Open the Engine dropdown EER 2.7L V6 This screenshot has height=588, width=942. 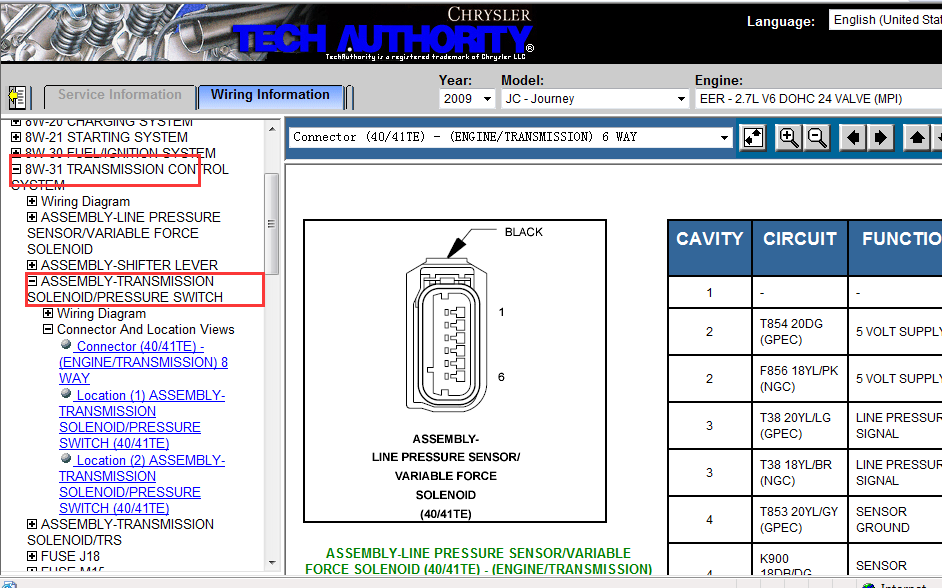(818, 99)
